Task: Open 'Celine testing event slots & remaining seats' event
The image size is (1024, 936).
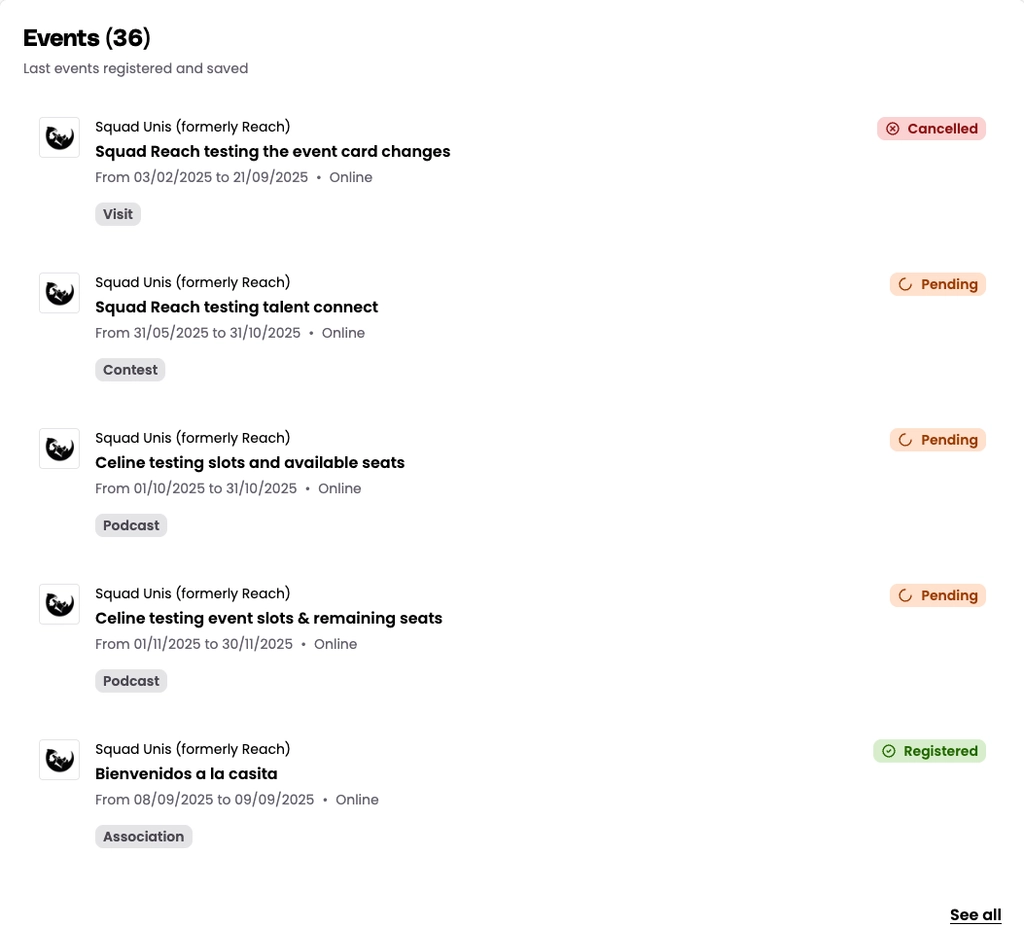Action: (x=268, y=618)
